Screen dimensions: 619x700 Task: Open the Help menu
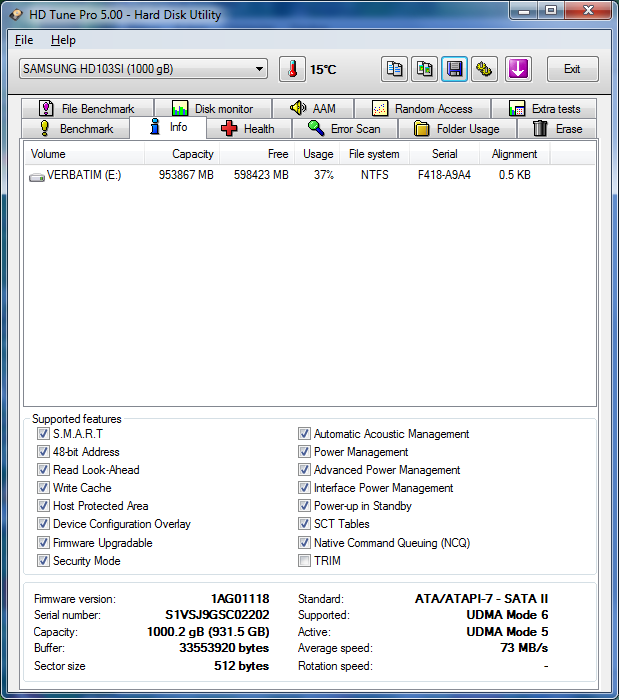(x=63, y=40)
